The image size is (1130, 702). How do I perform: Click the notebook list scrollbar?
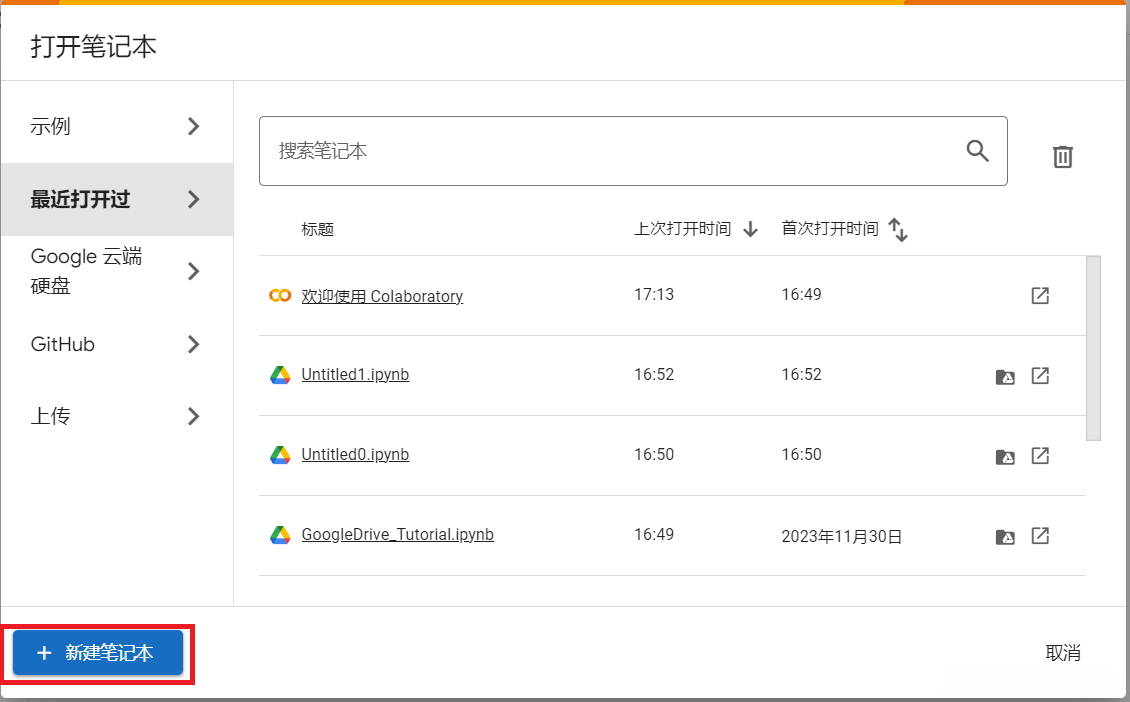click(x=1093, y=347)
